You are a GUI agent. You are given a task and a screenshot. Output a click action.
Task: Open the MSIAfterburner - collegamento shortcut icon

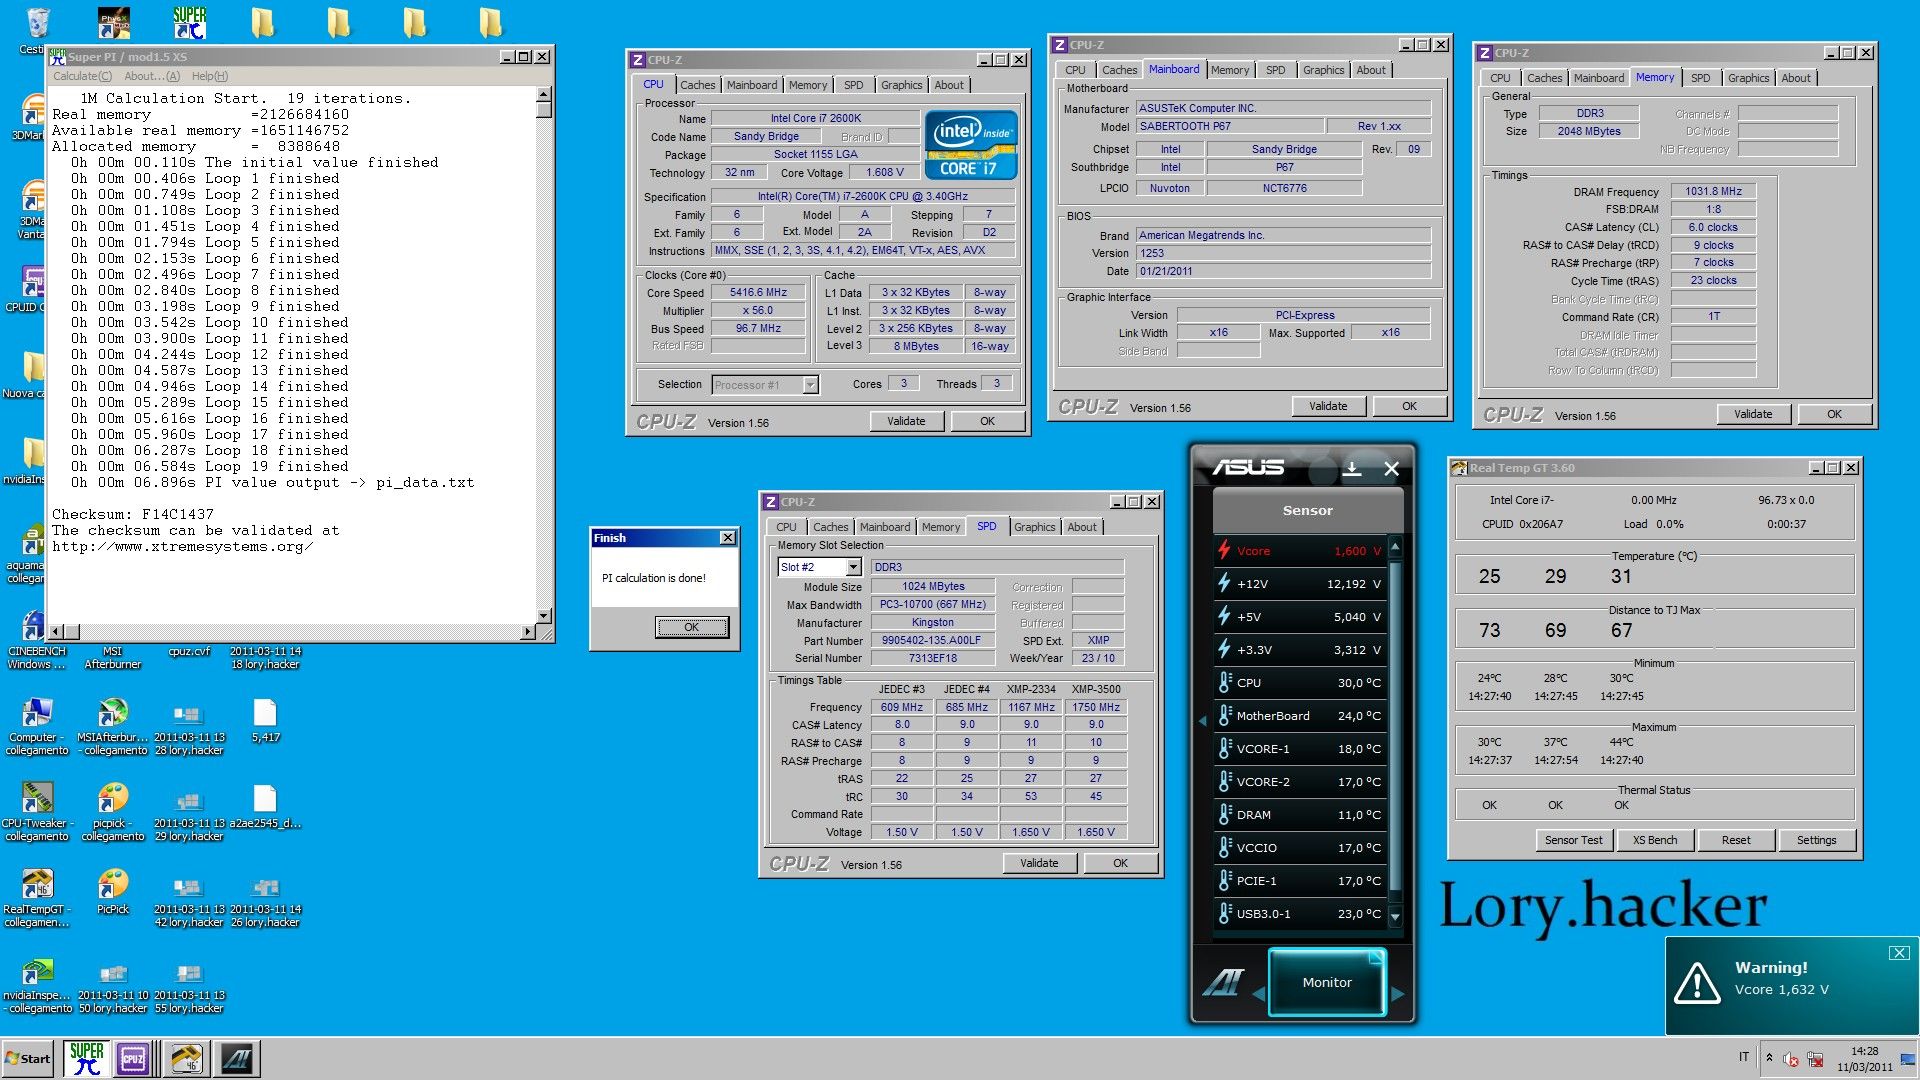(113, 726)
